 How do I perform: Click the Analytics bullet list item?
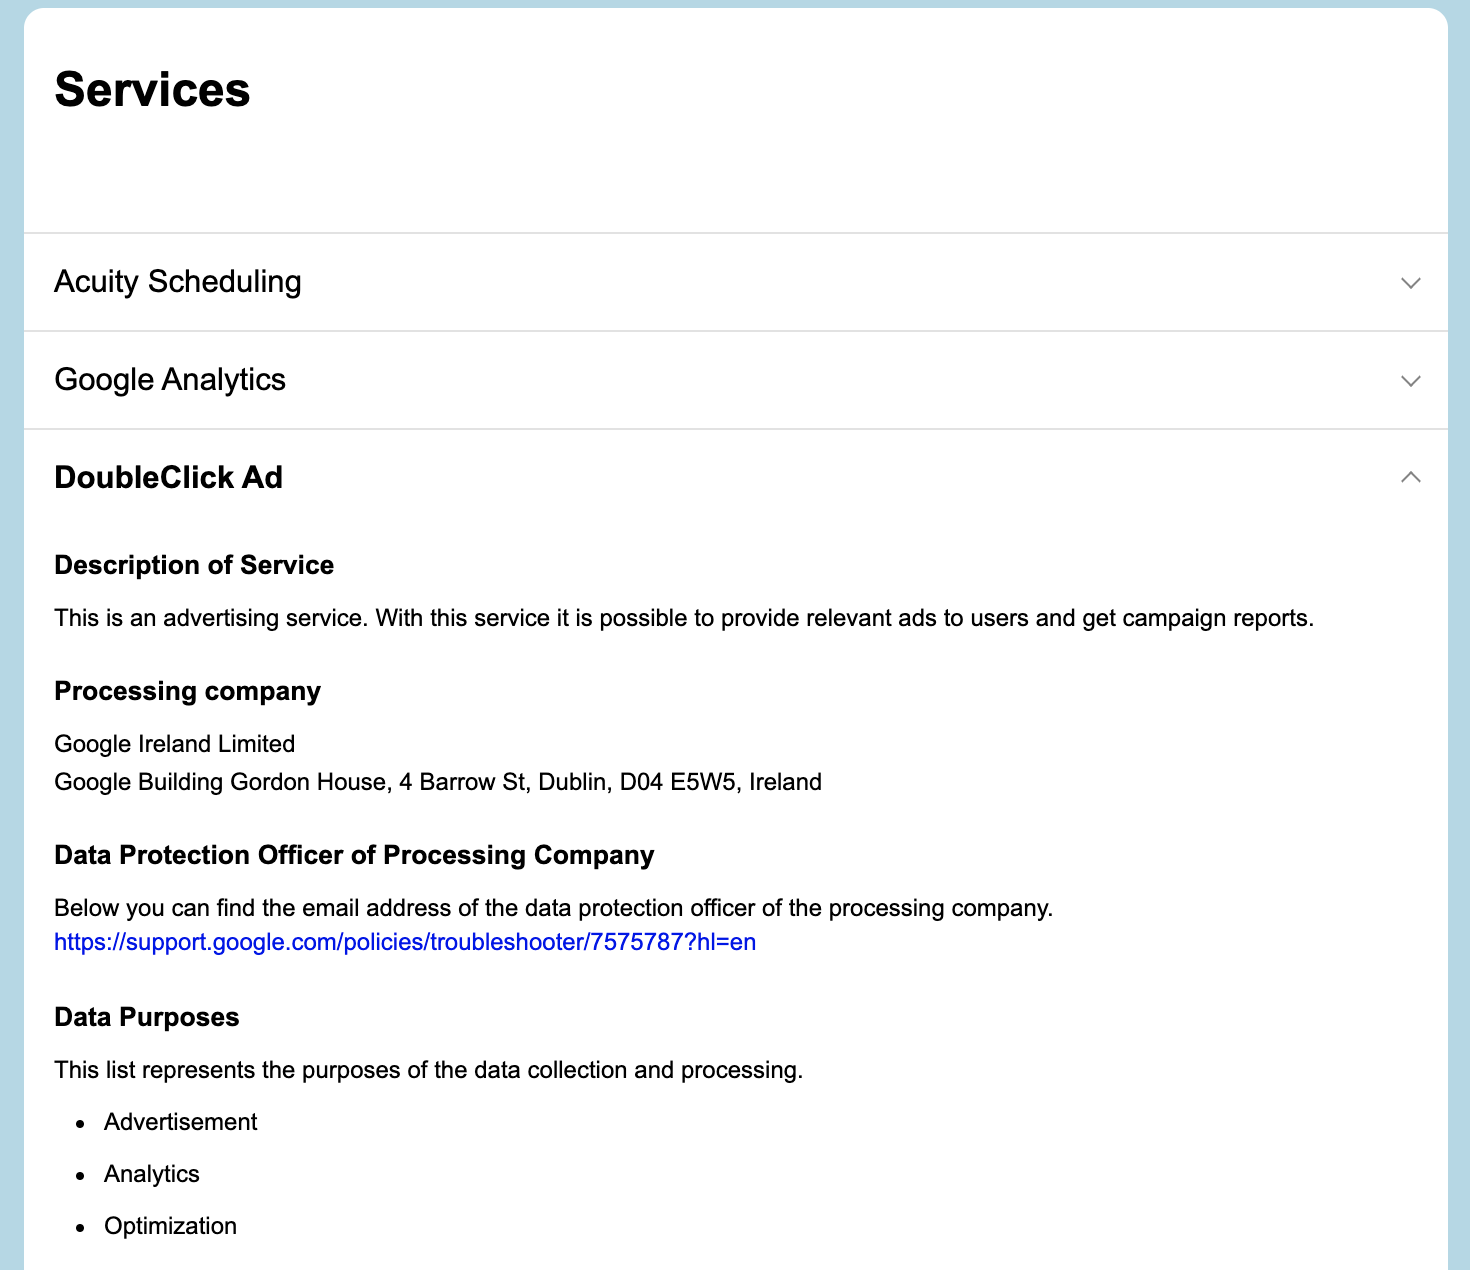152,1174
